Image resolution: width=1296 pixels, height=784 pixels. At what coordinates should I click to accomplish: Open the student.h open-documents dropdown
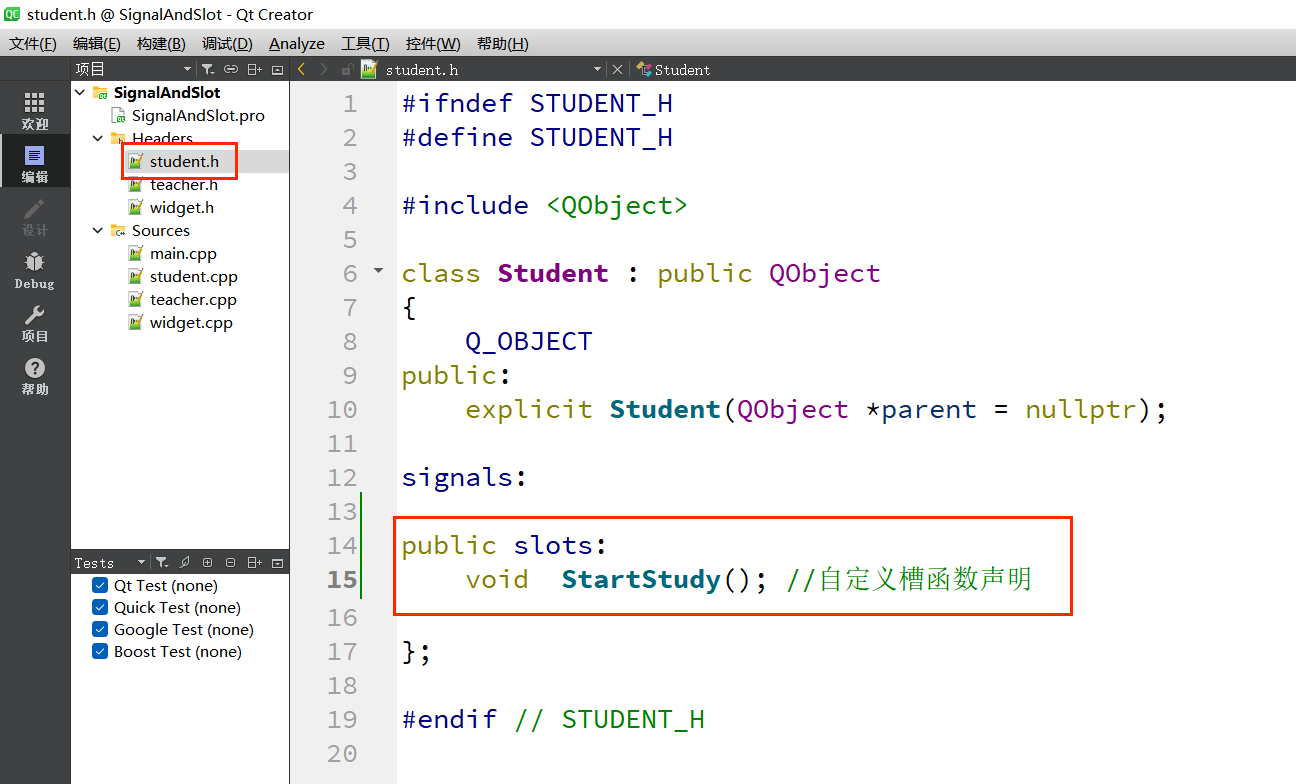(597, 69)
